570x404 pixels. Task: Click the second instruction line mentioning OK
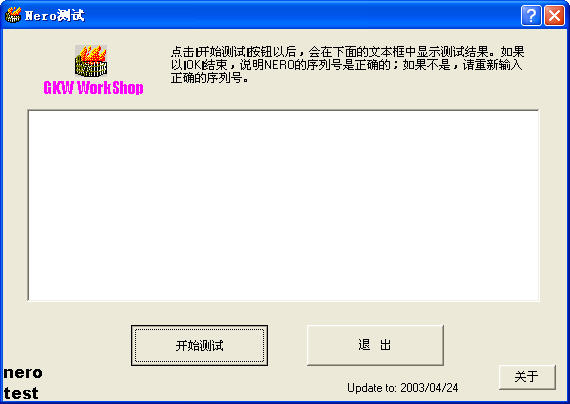346,65
